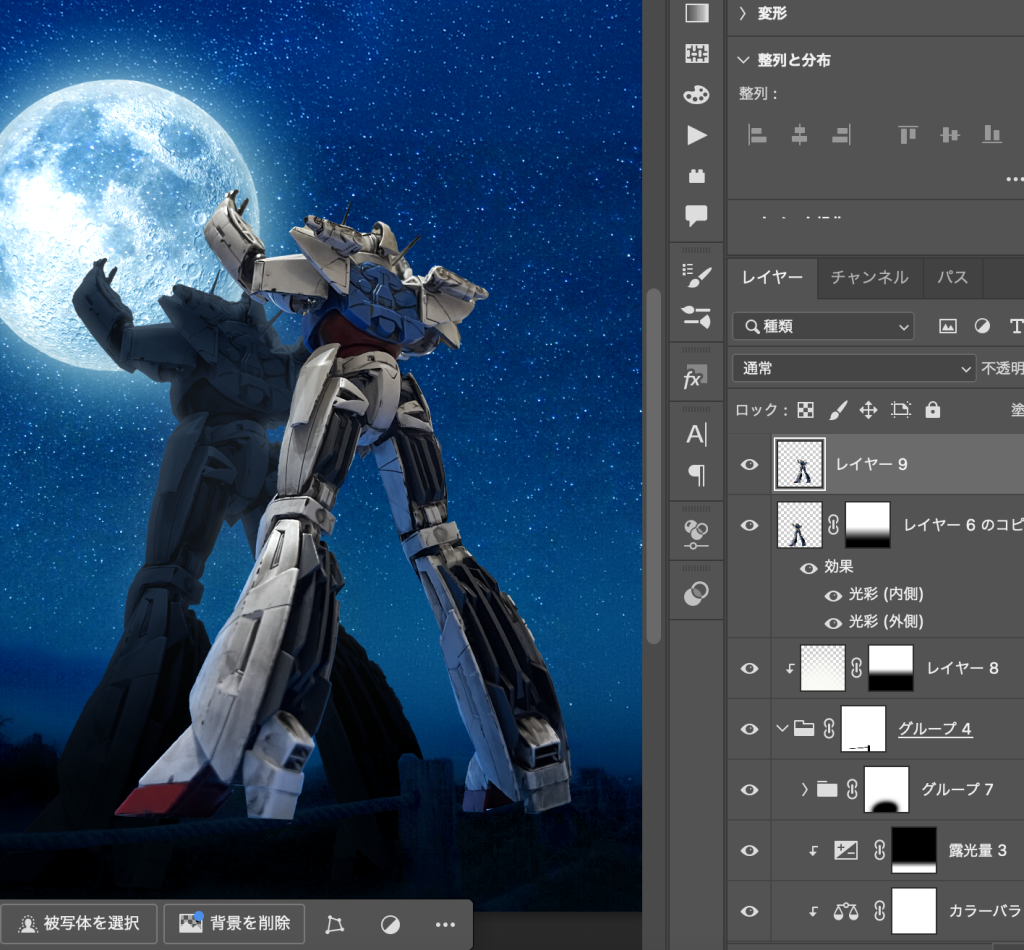Open the Actions panel play icon
Screen dimensions: 1024x950
click(695, 136)
